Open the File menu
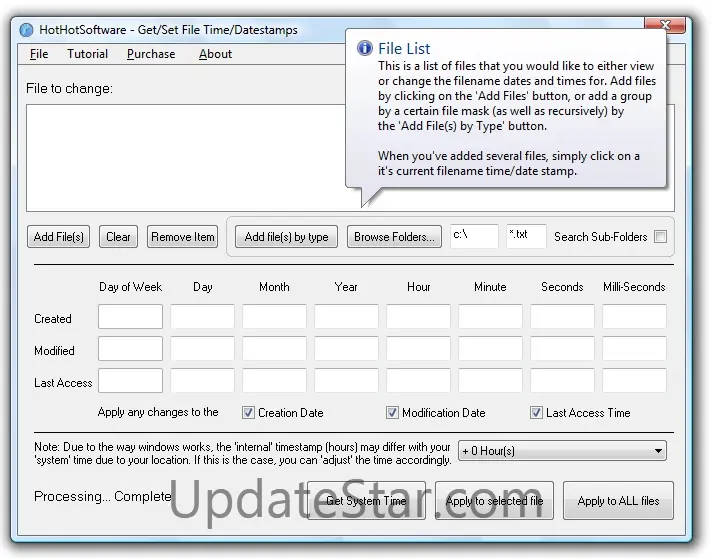712x558 pixels. pos(39,54)
